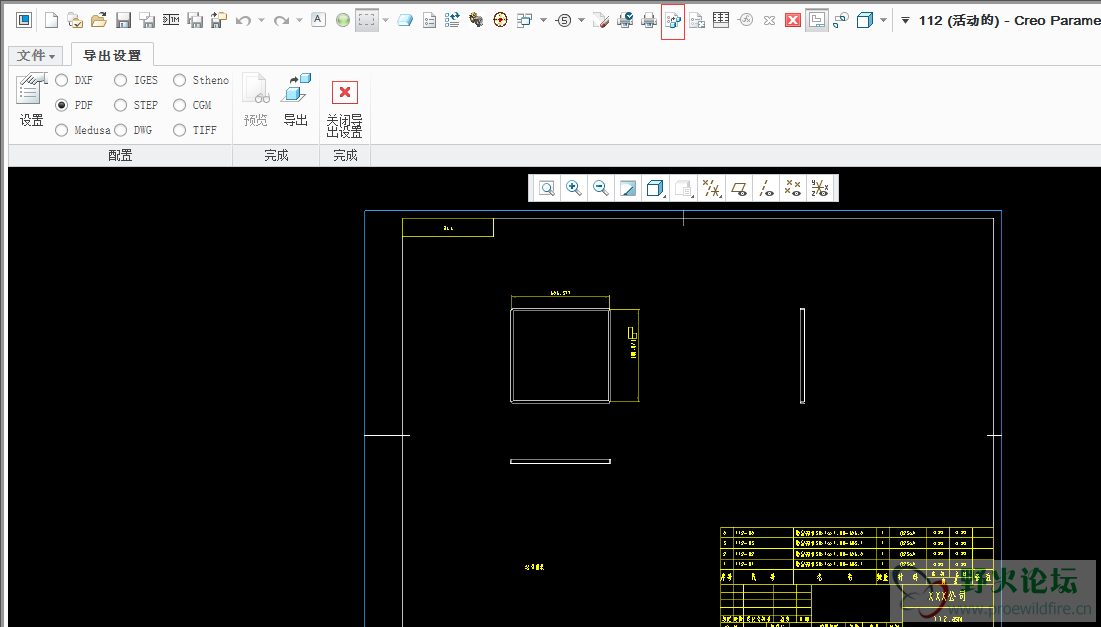Viewport: 1101px width, 627px height.
Task: Open the 文件 file menu
Action: [x=36, y=55]
